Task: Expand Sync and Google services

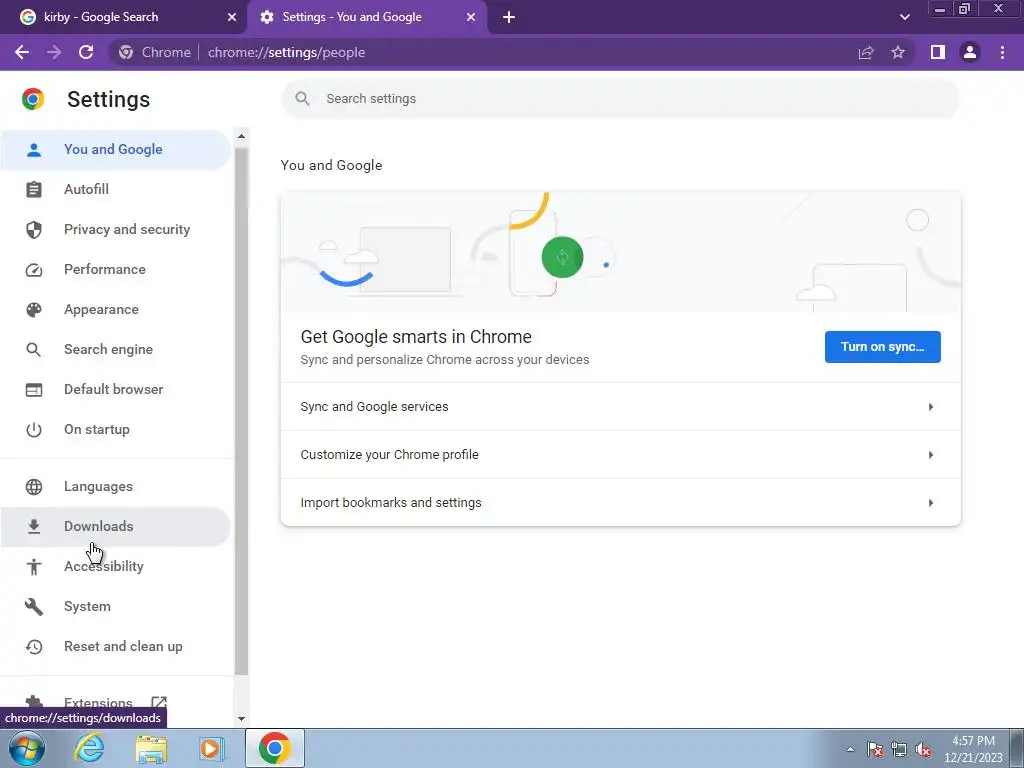Action: tap(620, 407)
